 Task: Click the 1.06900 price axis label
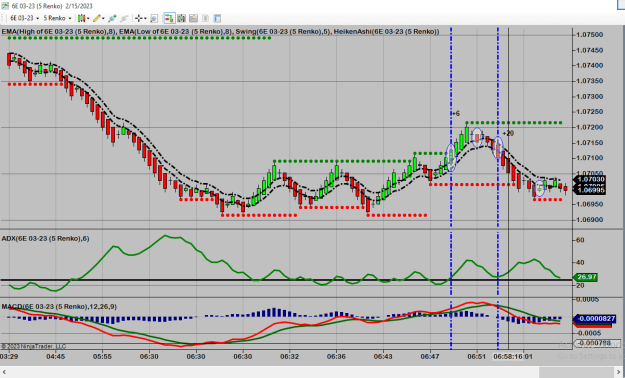(x=589, y=220)
